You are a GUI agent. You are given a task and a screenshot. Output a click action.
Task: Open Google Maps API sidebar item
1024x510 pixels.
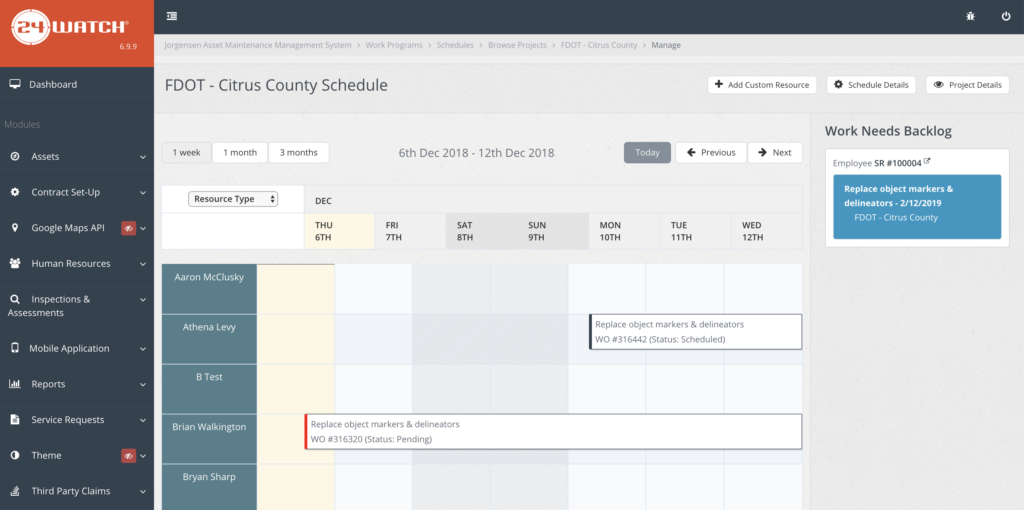point(77,228)
